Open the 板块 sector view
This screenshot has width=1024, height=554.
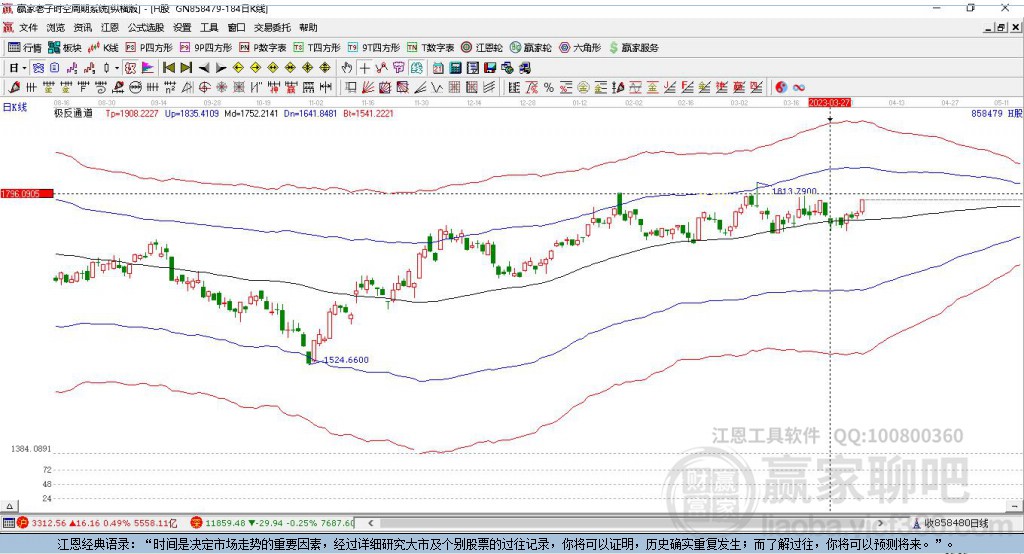[x=64, y=48]
